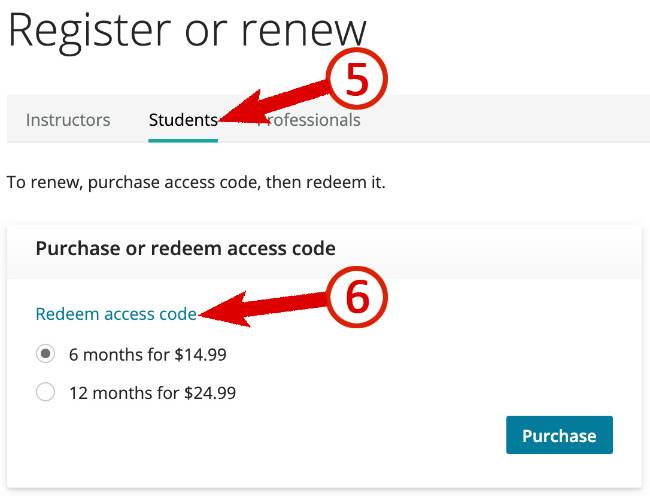Click the "6 months for $14.99" label
This screenshot has width=650, height=496.
click(148, 355)
